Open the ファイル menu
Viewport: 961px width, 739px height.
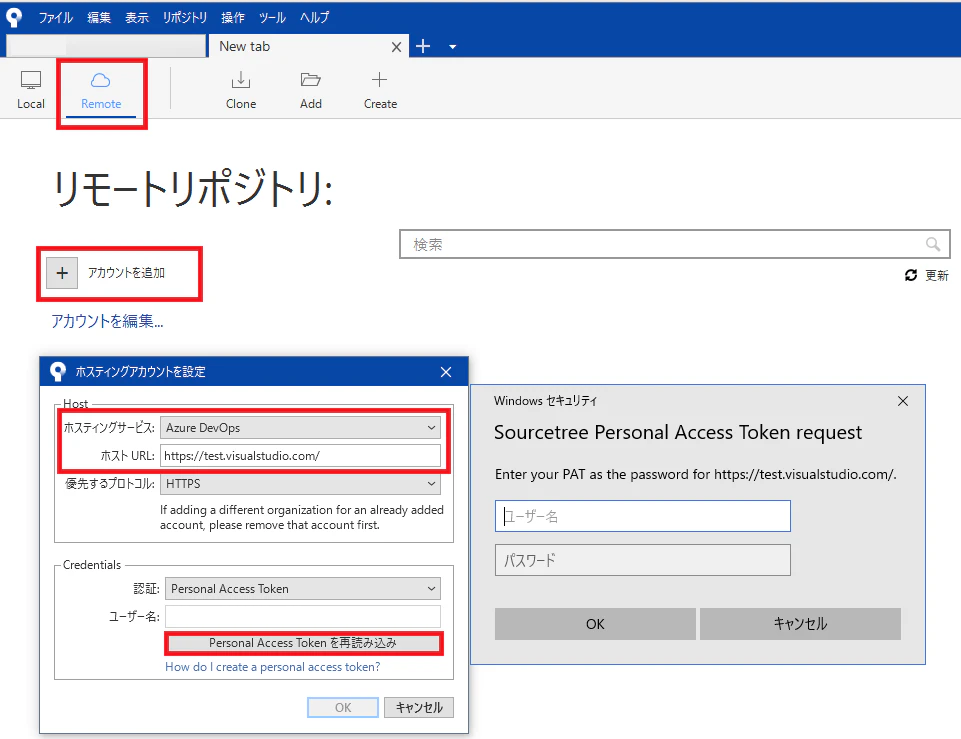[56, 17]
